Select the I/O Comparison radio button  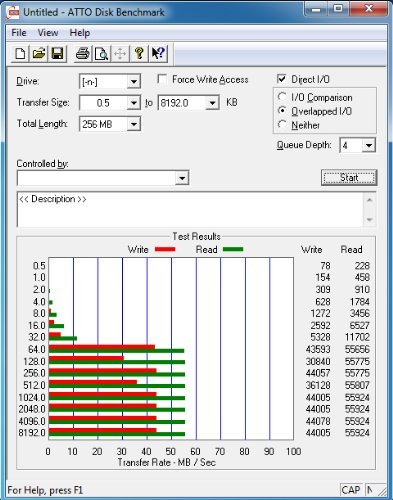pyautogui.click(x=282, y=97)
